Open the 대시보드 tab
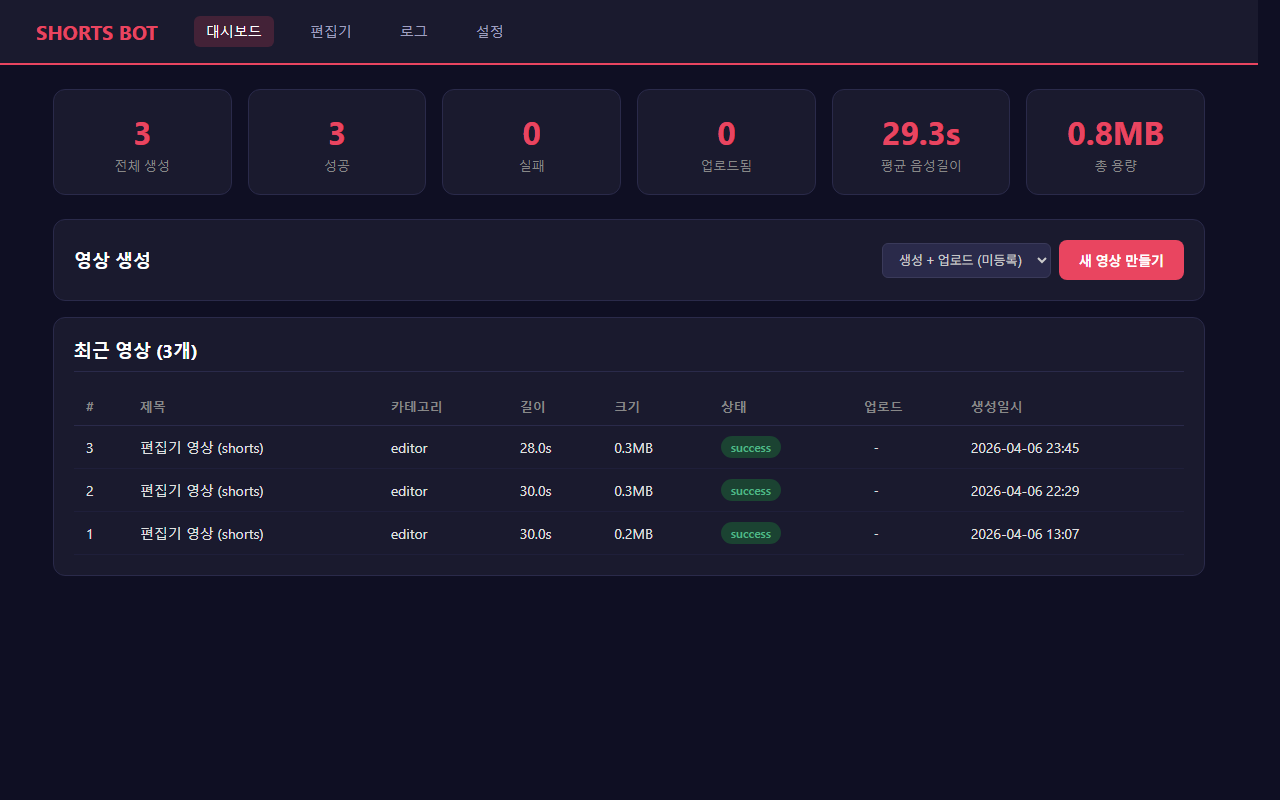The width and height of the screenshot is (1280, 800). click(234, 31)
